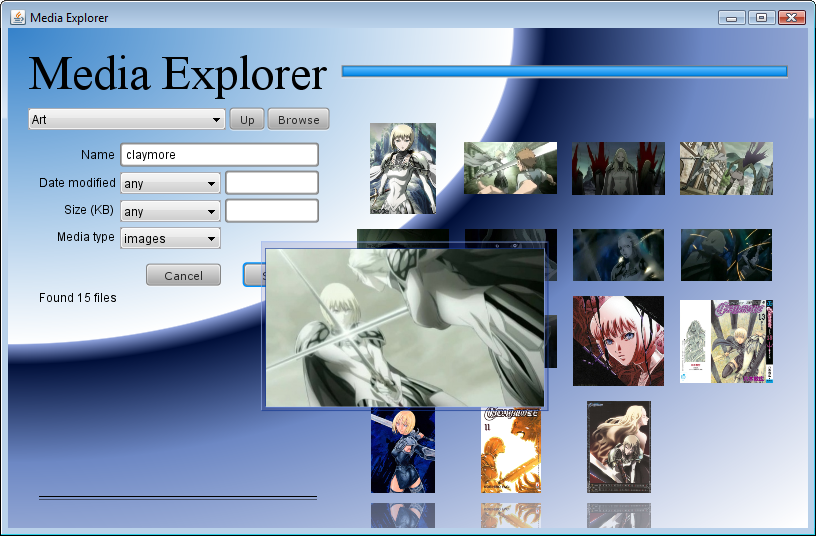The height and width of the screenshot is (536, 816).
Task: Open the armored blonde warrior portrait thumbnail
Action: (403, 169)
